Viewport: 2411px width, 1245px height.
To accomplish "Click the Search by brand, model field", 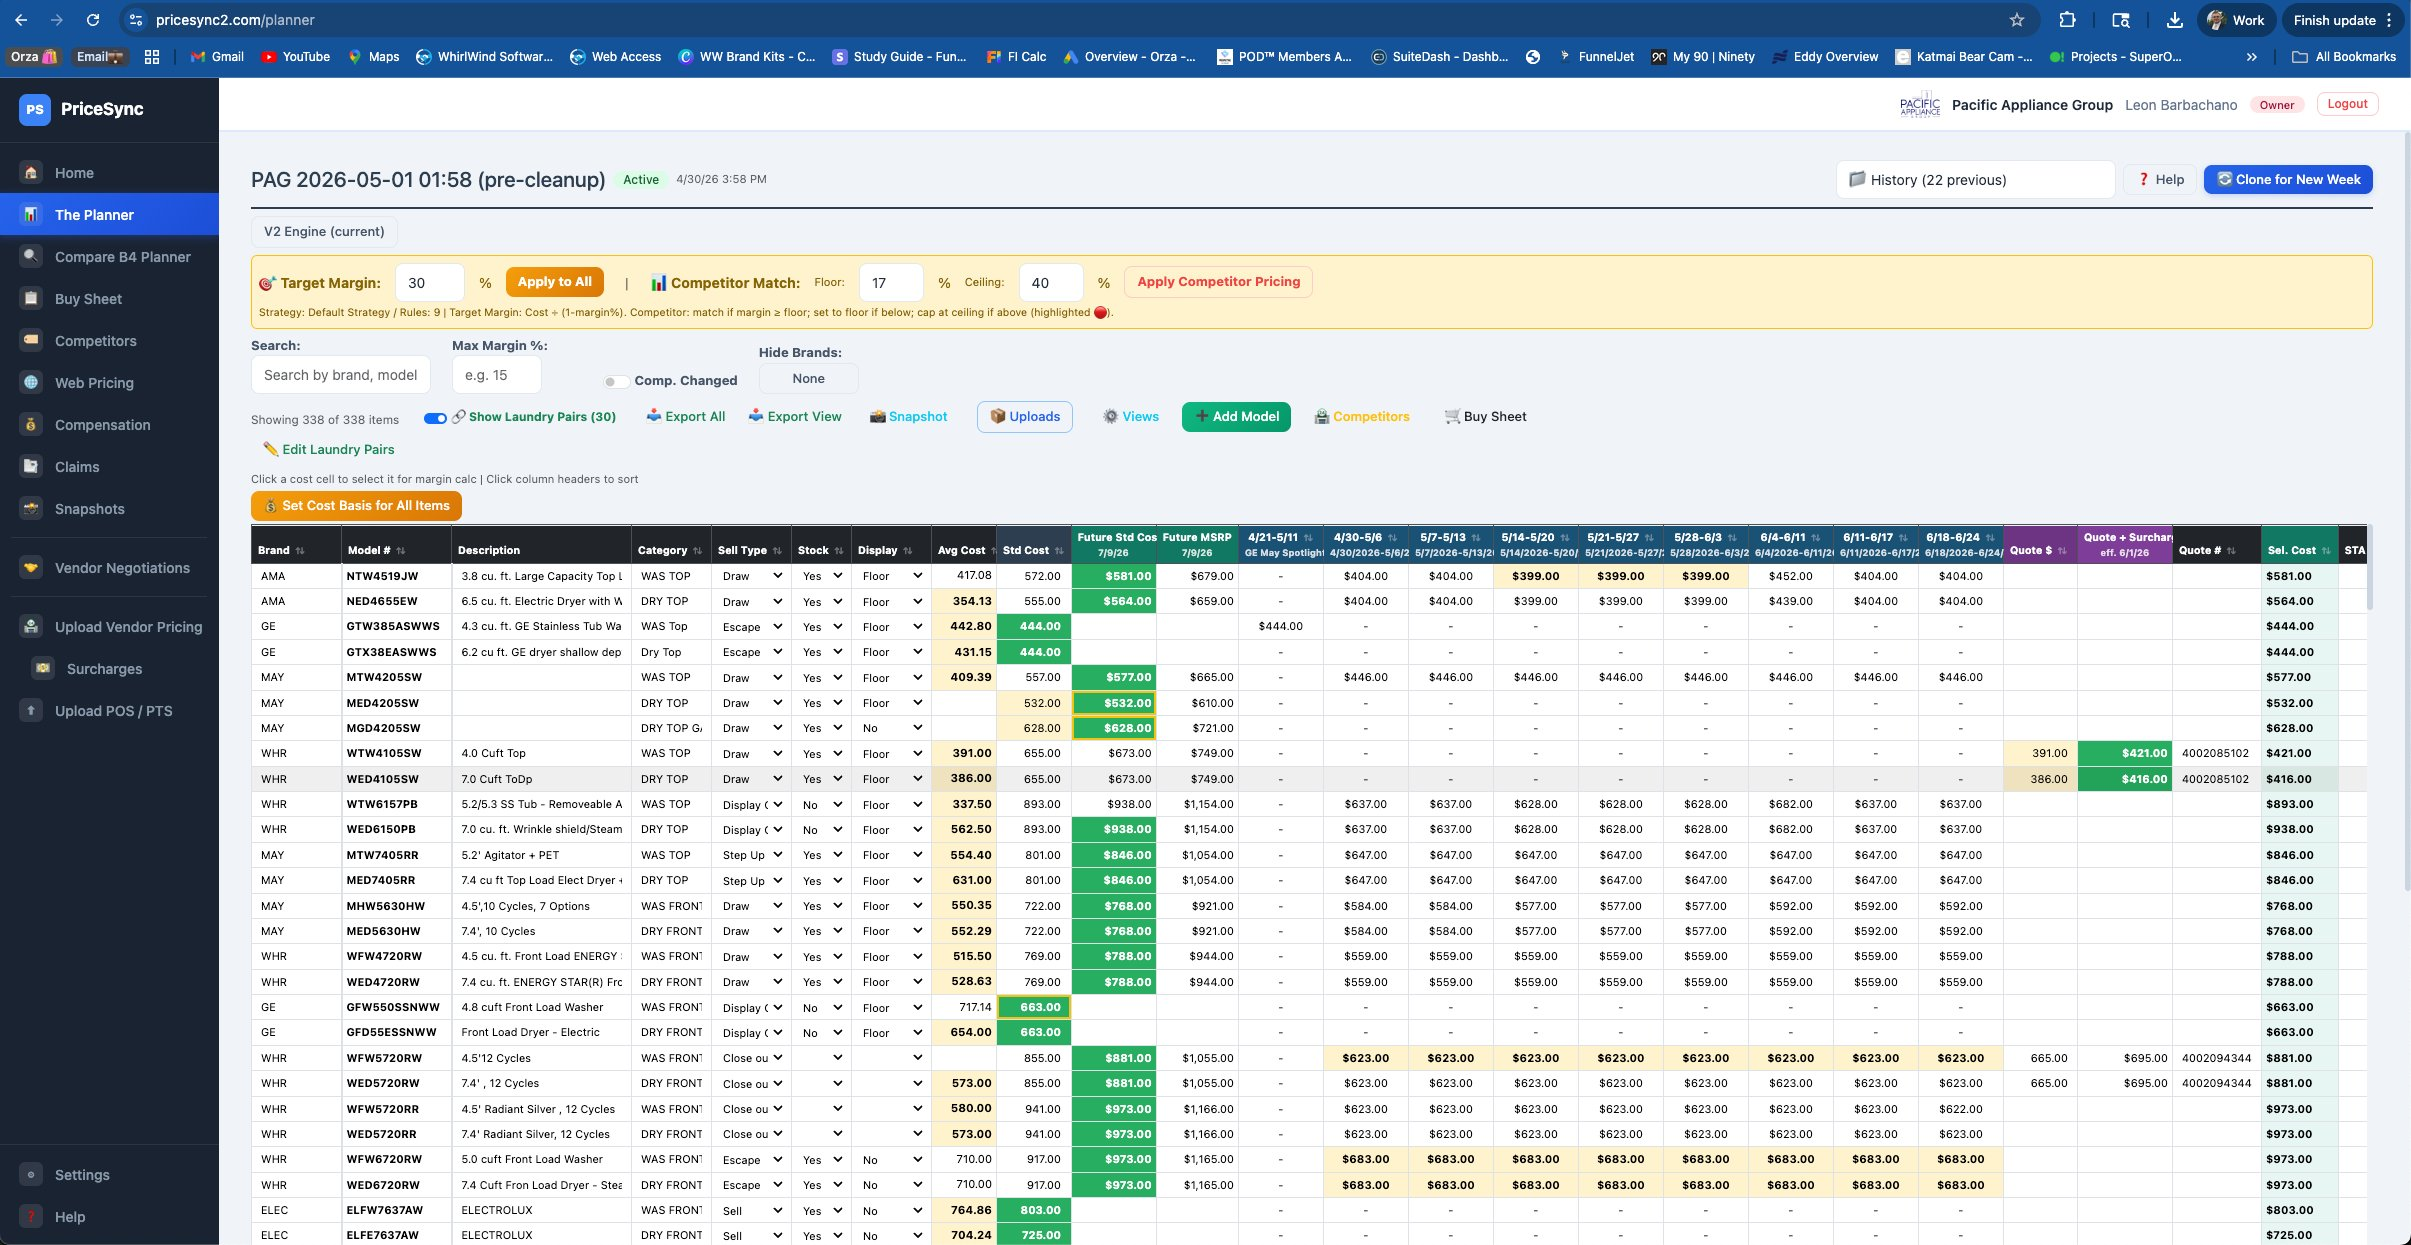I will click(x=341, y=375).
